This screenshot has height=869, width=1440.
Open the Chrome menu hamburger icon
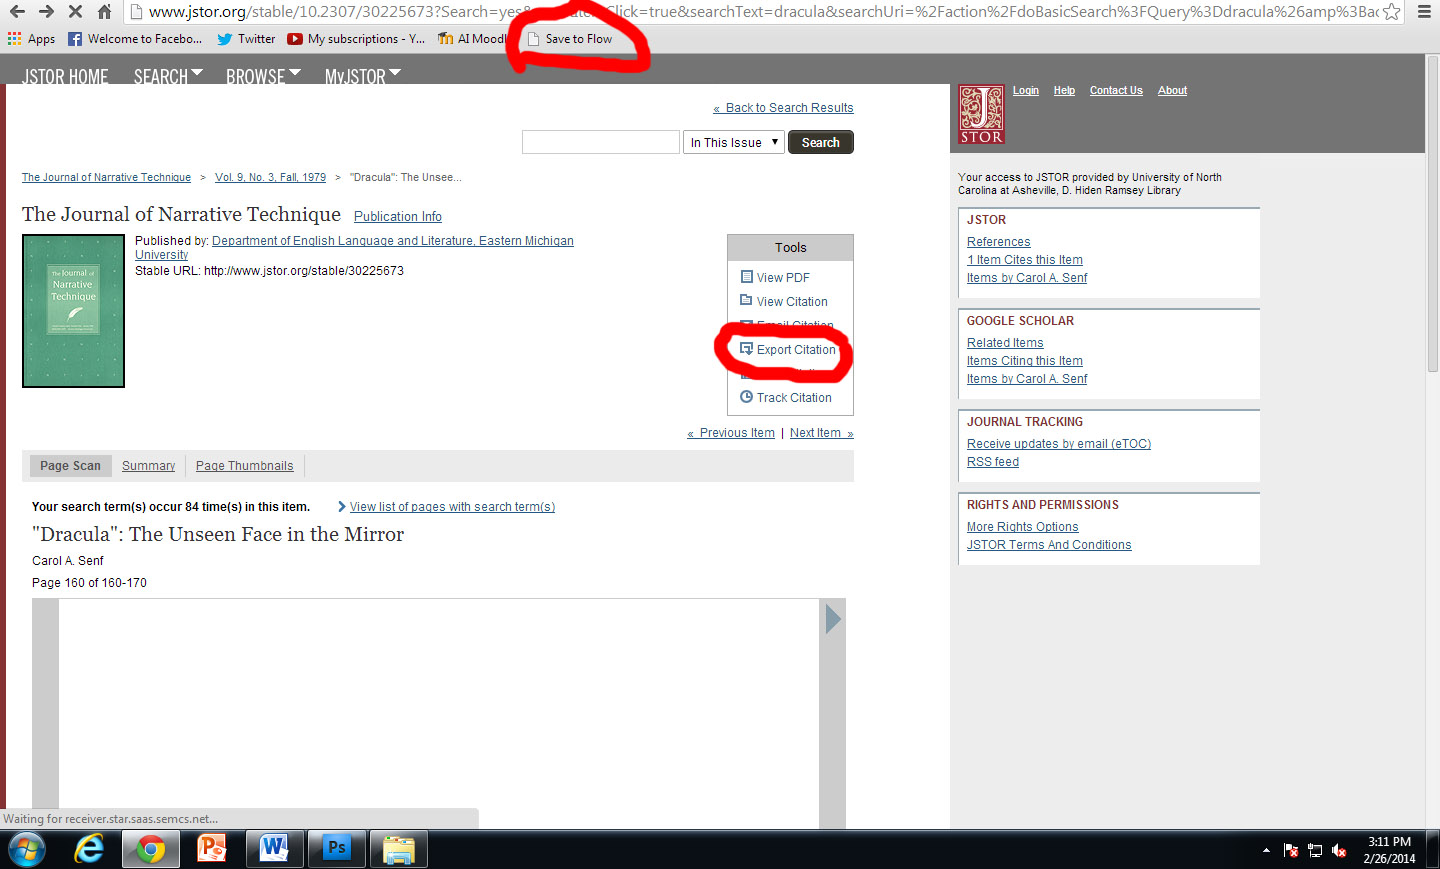pos(1424,12)
